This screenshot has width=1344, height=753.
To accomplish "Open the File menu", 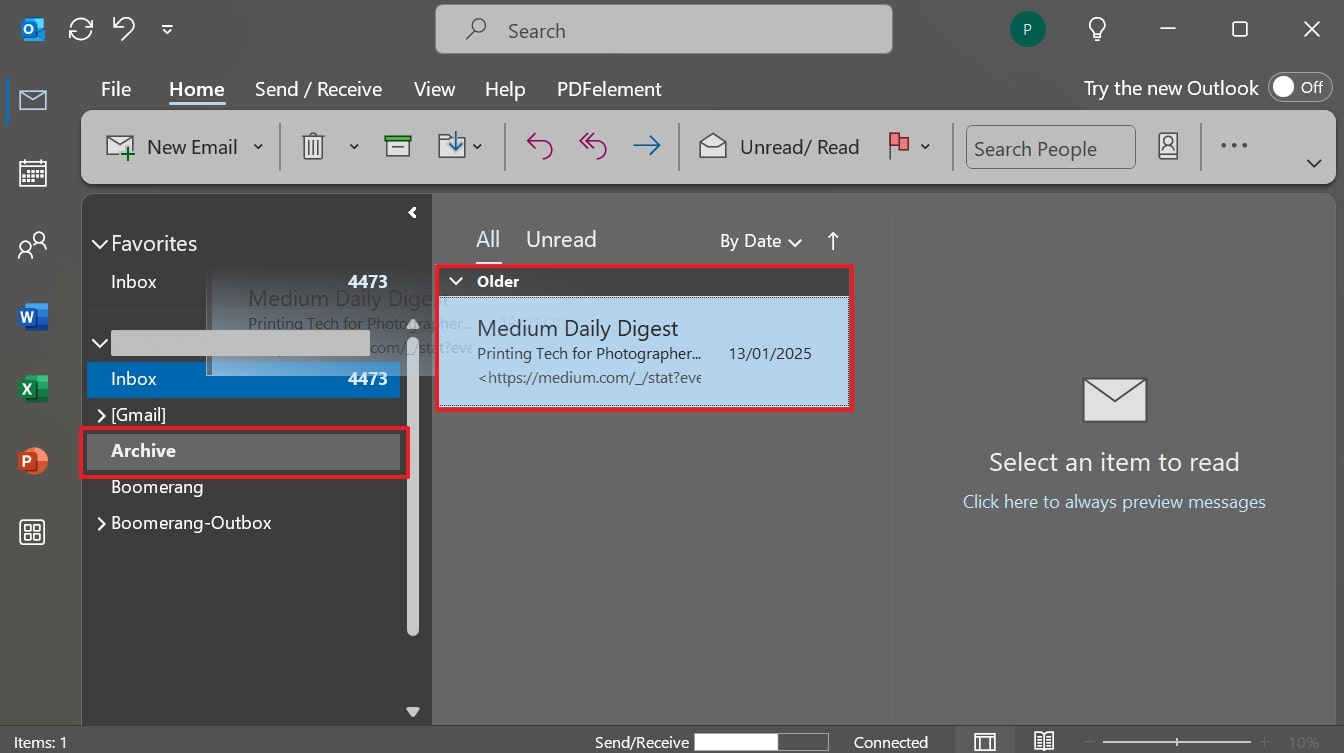I will 116,89.
